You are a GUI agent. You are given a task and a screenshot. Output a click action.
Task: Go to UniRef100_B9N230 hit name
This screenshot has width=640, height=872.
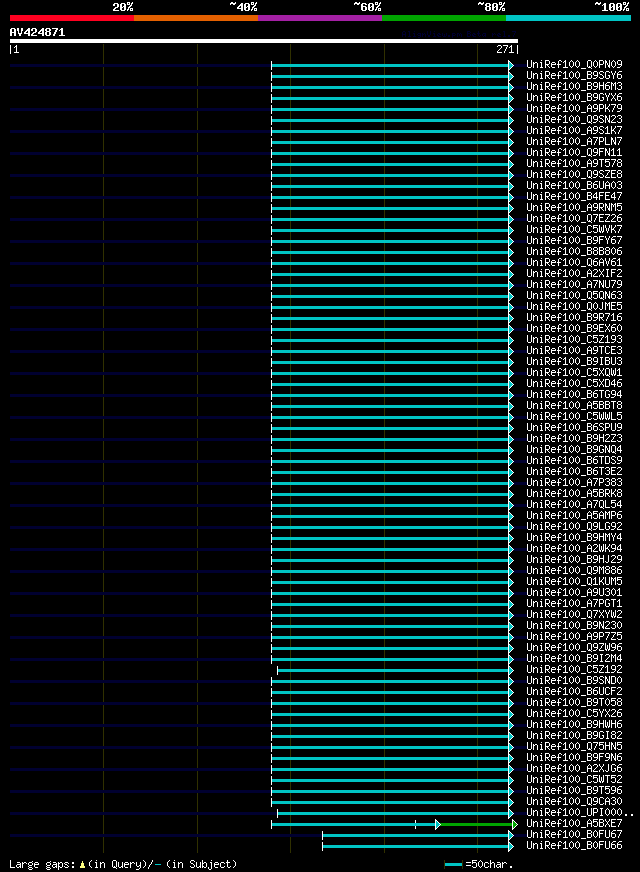(x=574, y=625)
